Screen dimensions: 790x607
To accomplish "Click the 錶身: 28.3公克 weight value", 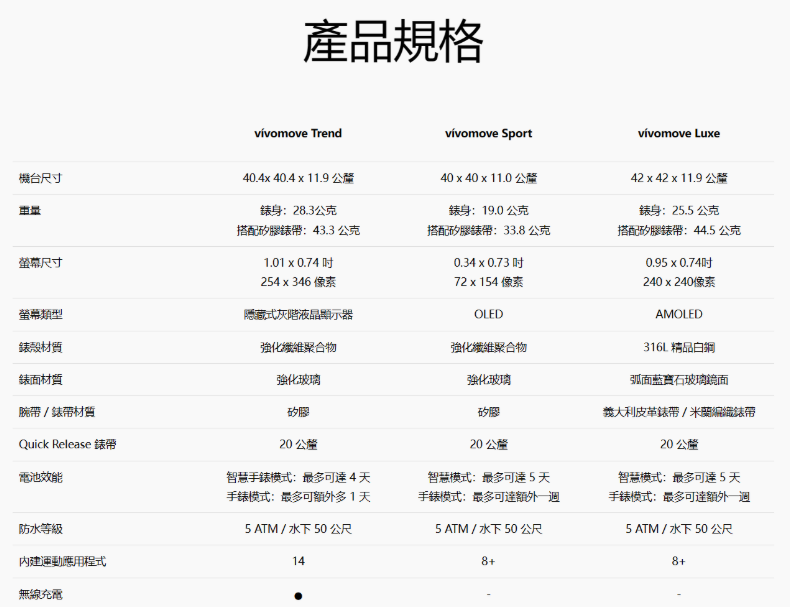I will 298,210.
